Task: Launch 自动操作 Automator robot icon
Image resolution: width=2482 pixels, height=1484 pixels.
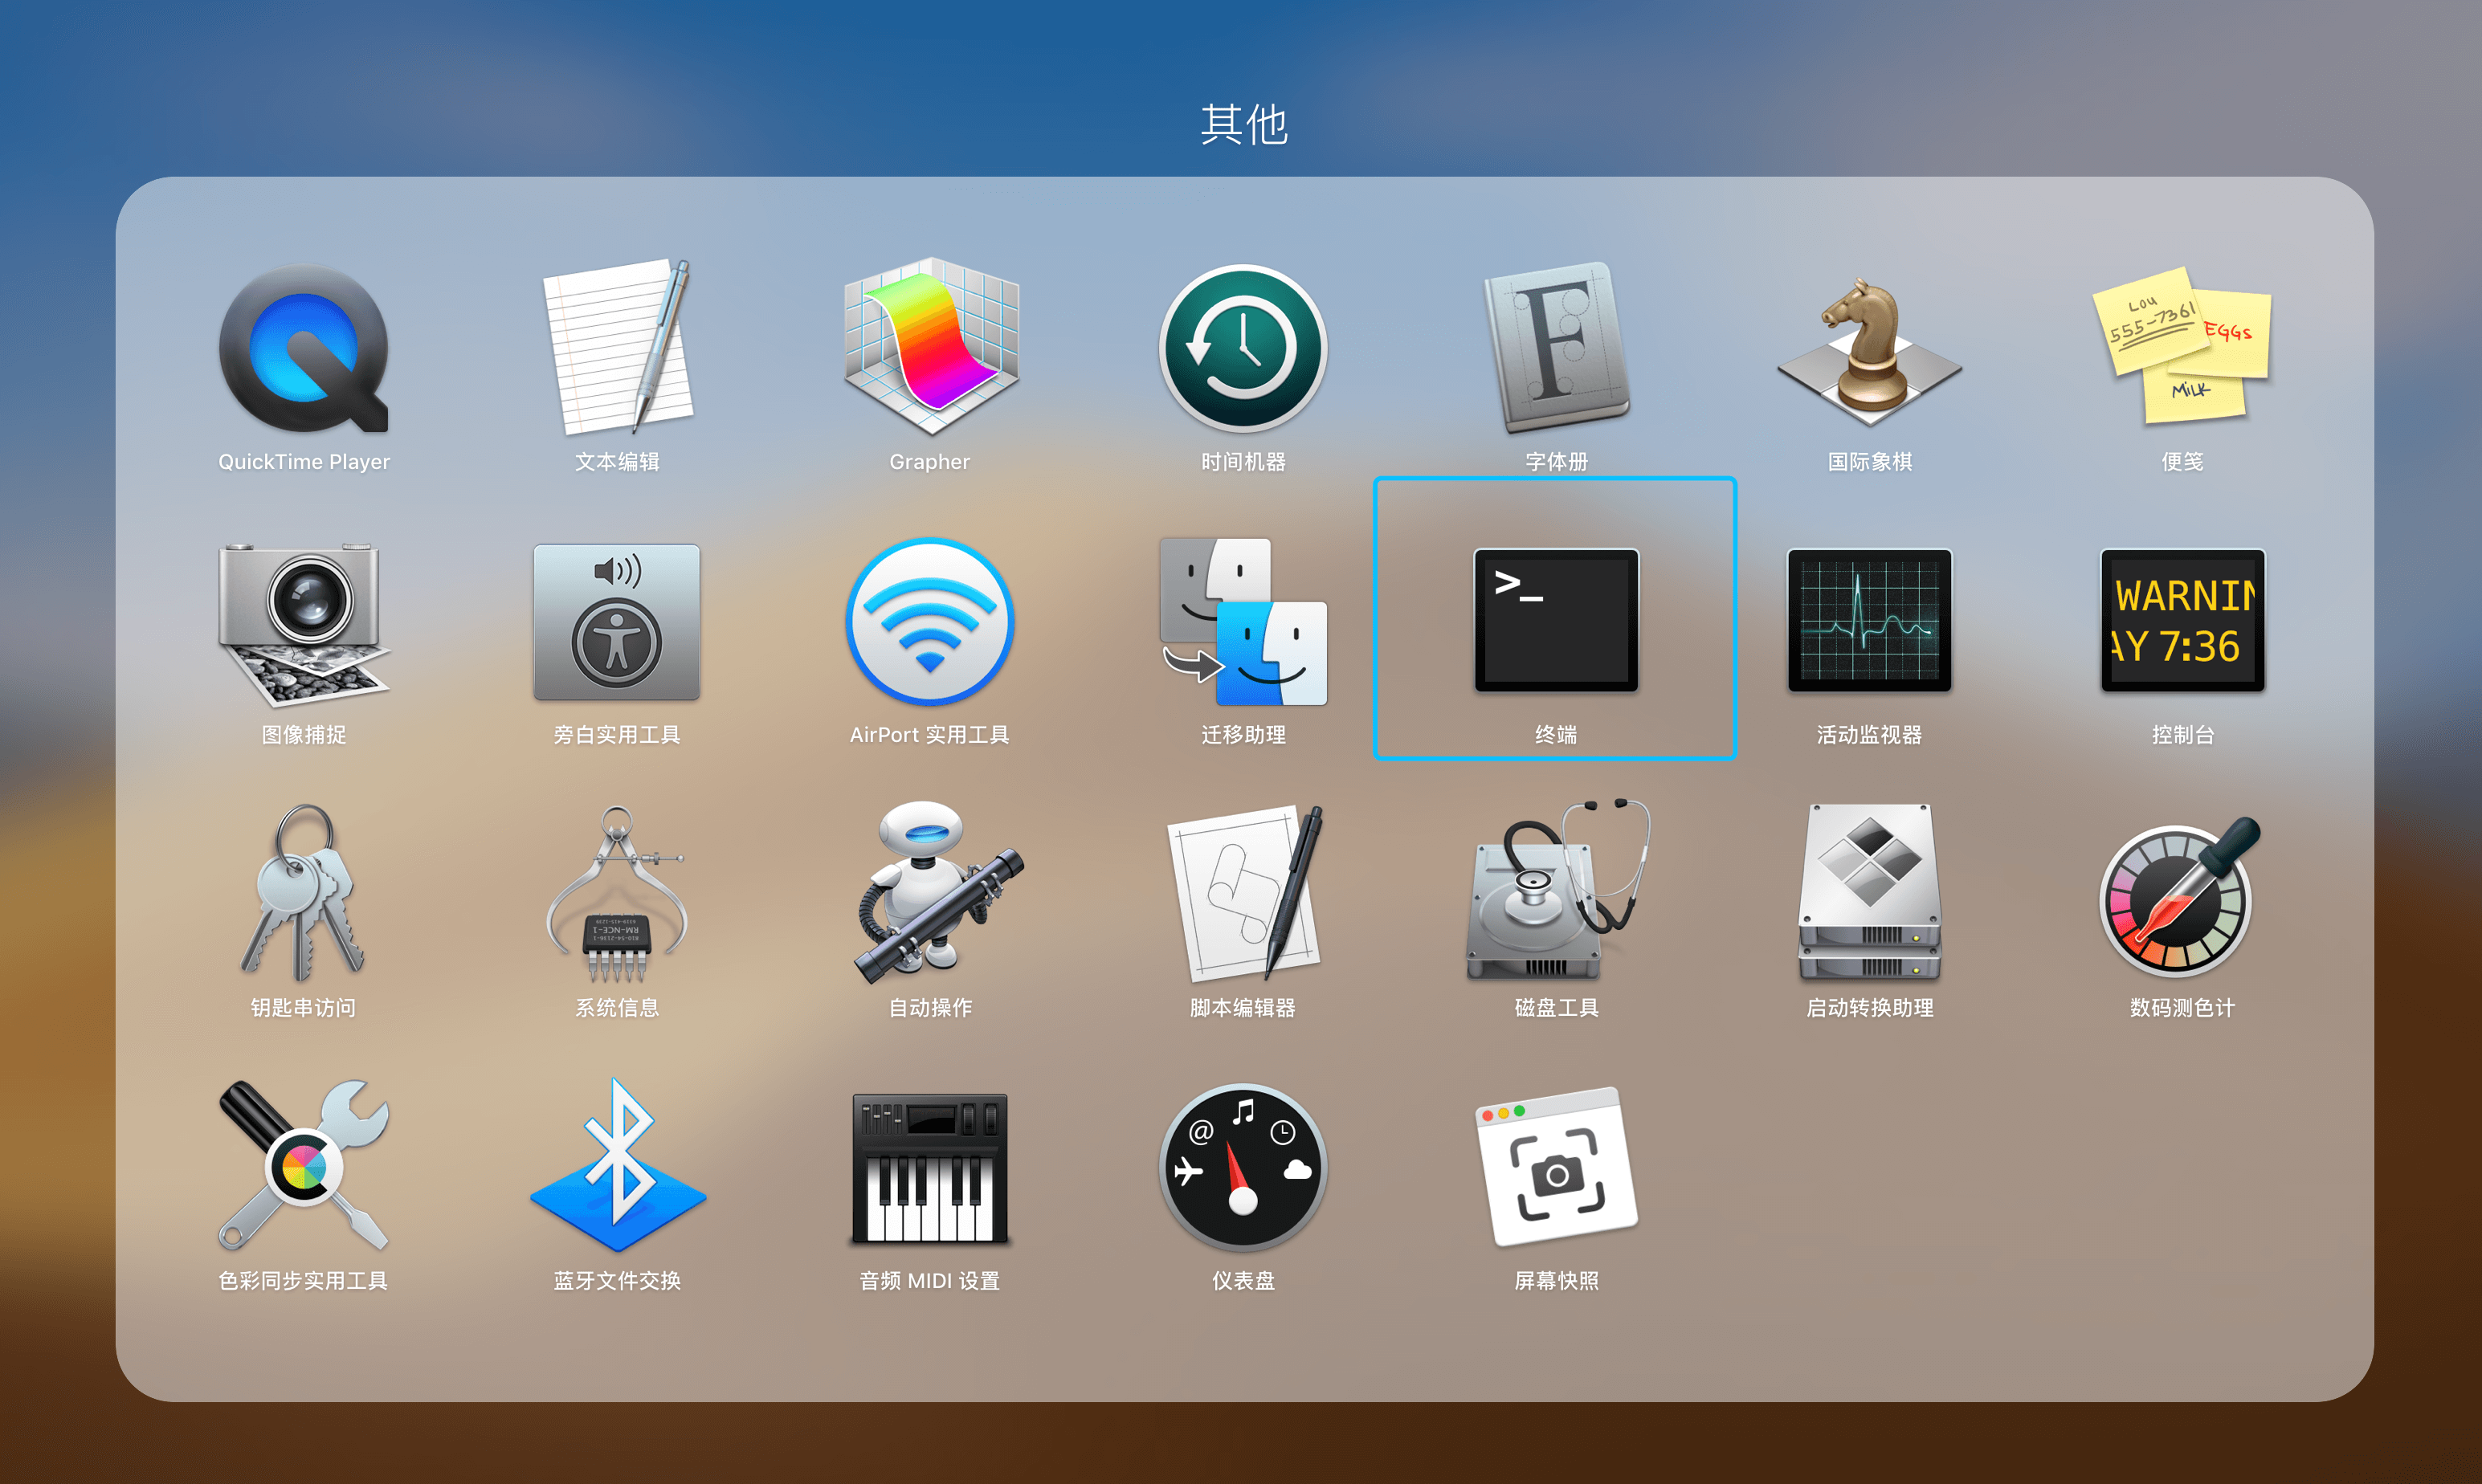Action: coord(937,893)
